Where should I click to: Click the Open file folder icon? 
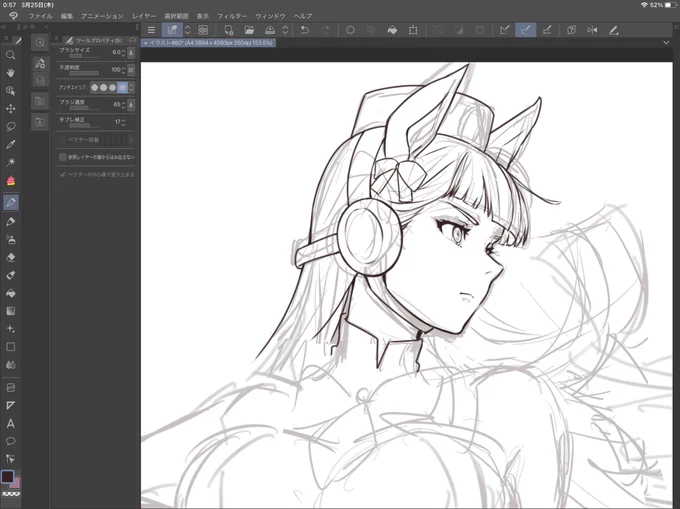pyautogui.click(x=249, y=30)
